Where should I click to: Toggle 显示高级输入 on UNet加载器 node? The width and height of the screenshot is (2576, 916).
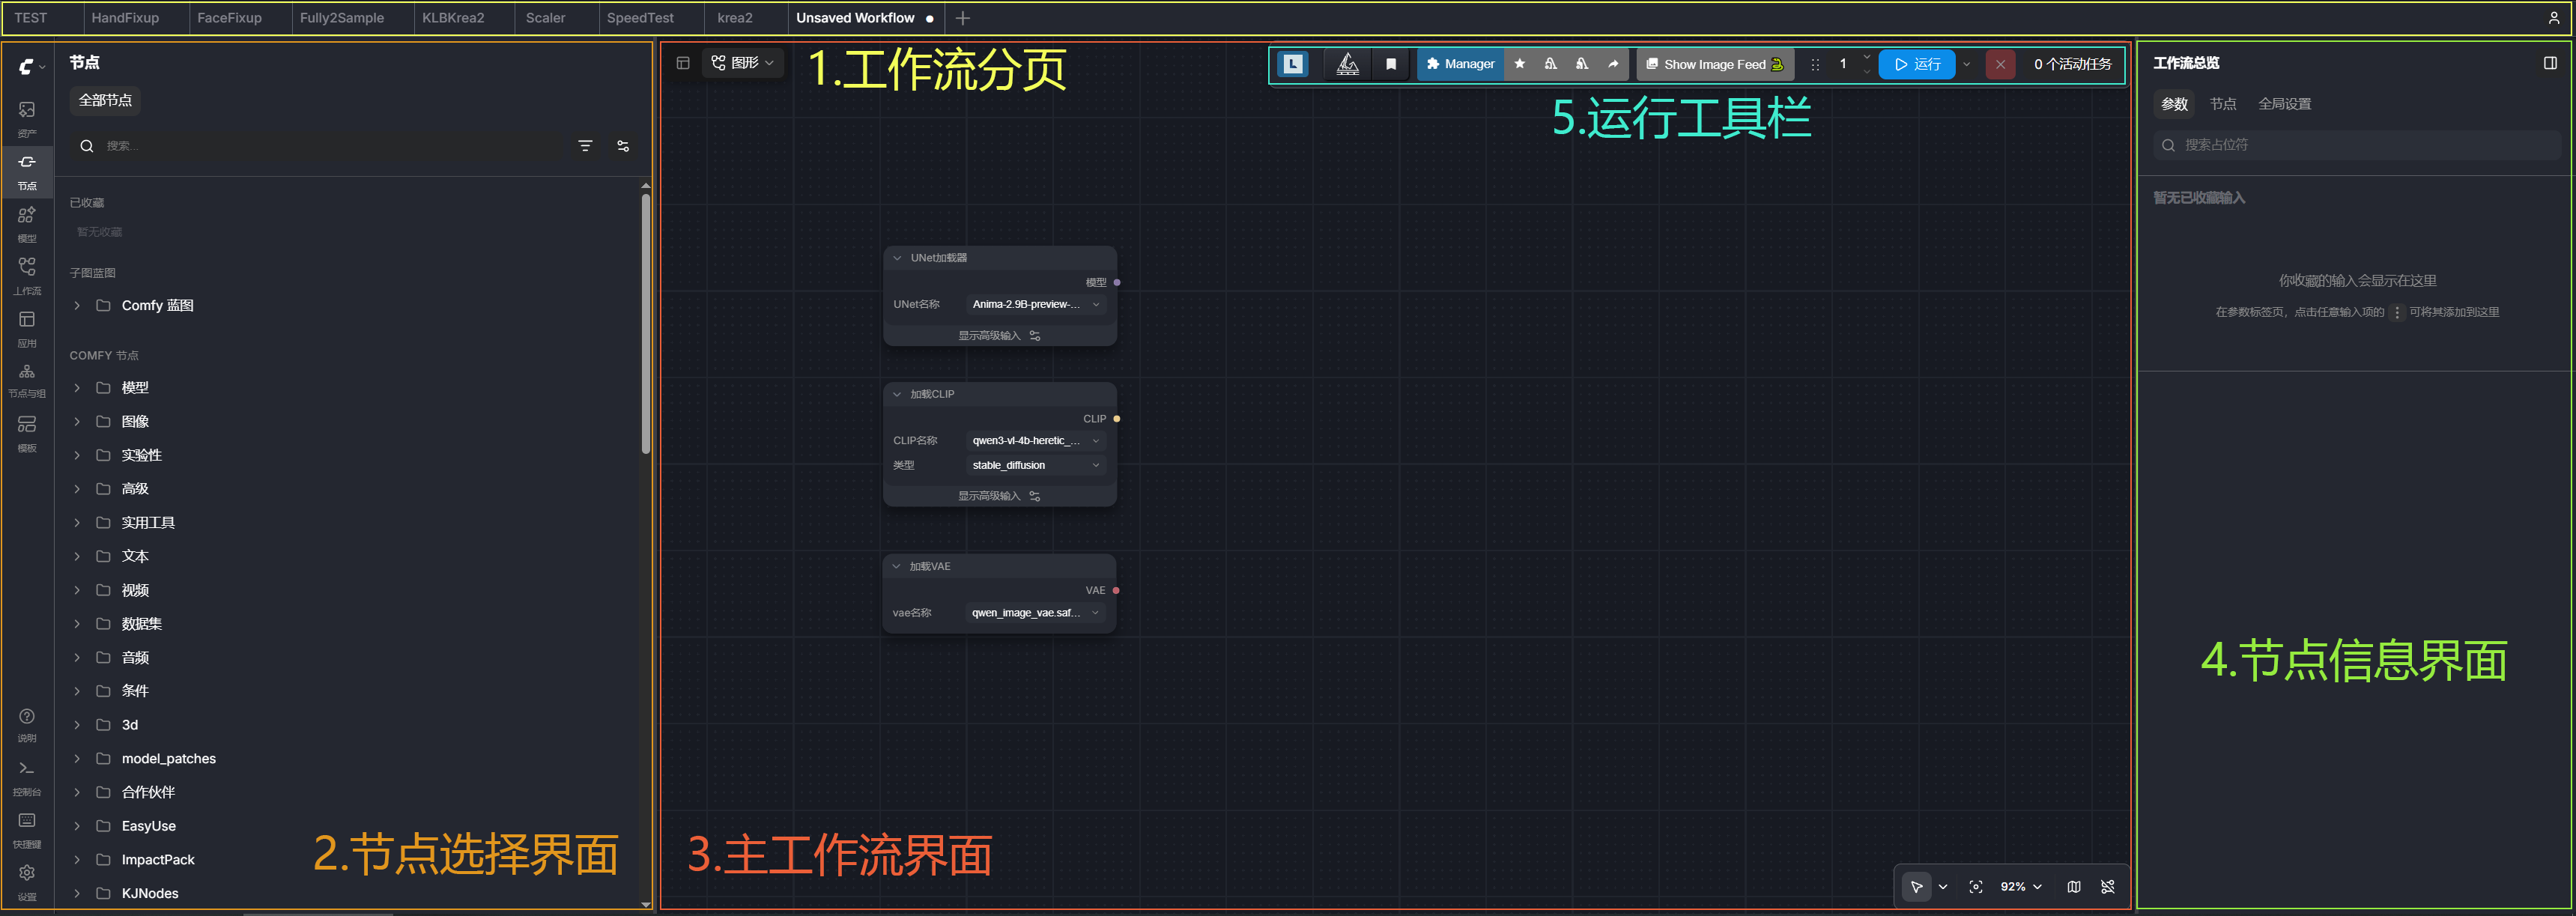coord(999,335)
